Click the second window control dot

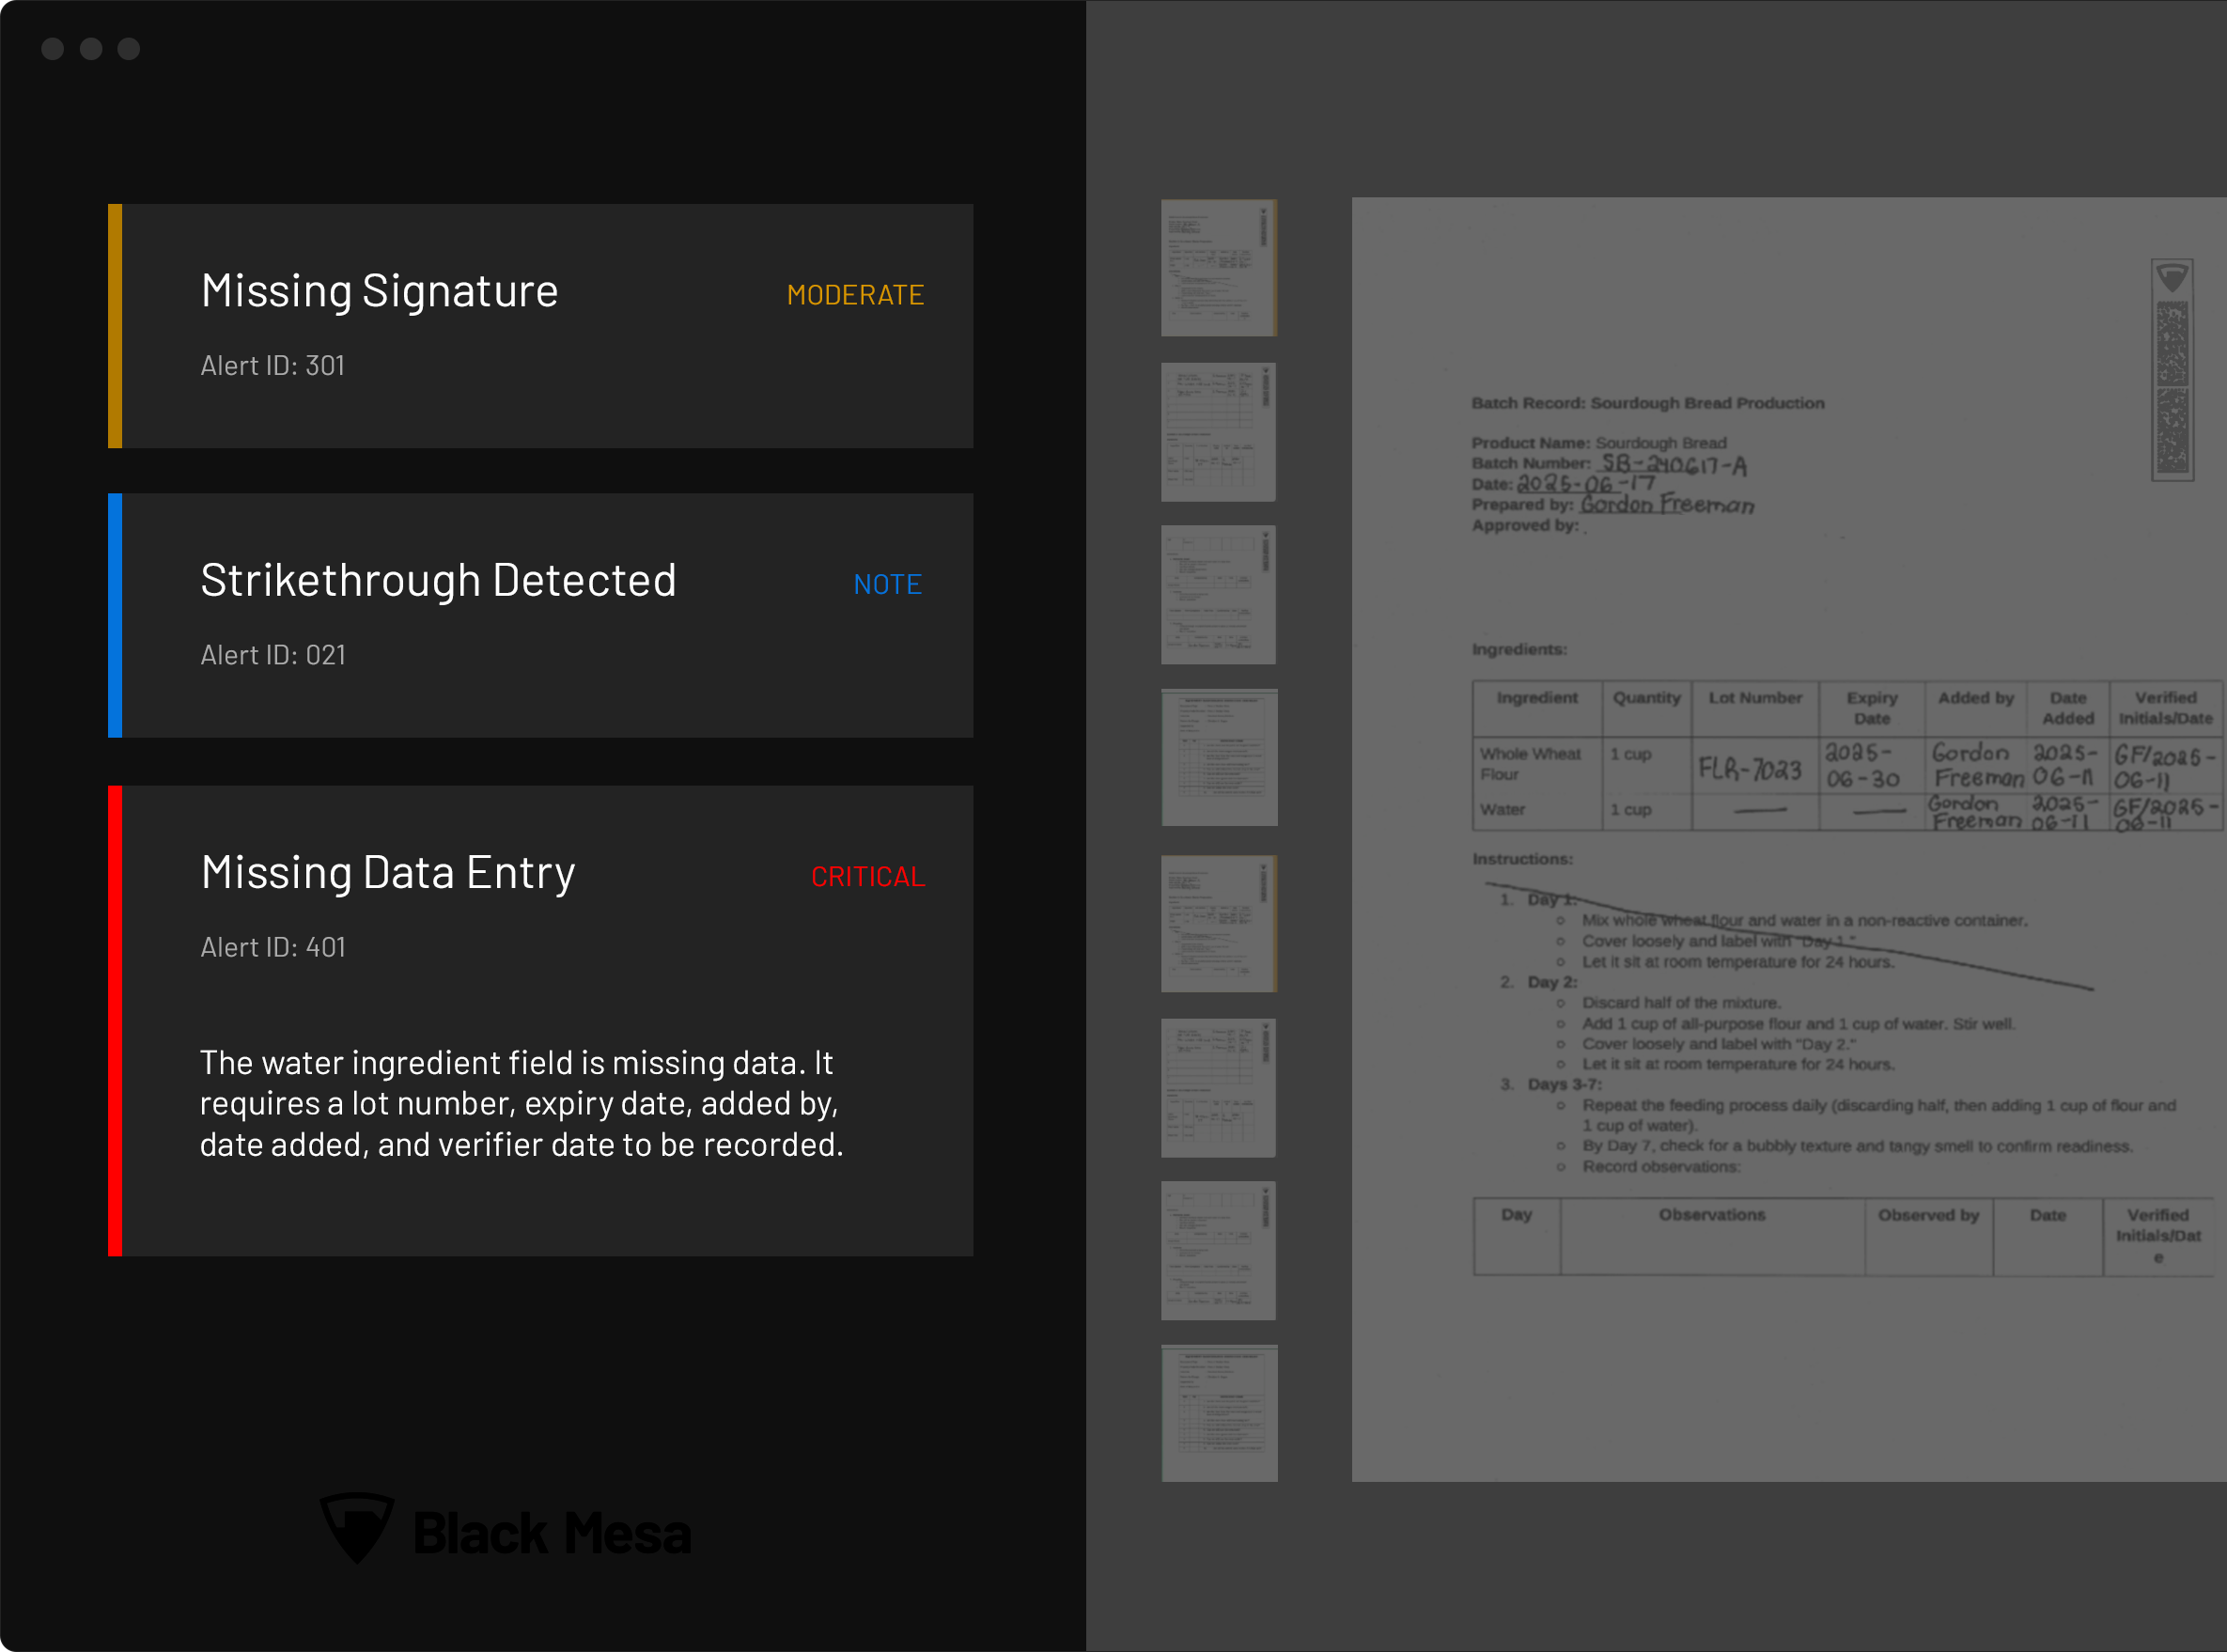(91, 49)
